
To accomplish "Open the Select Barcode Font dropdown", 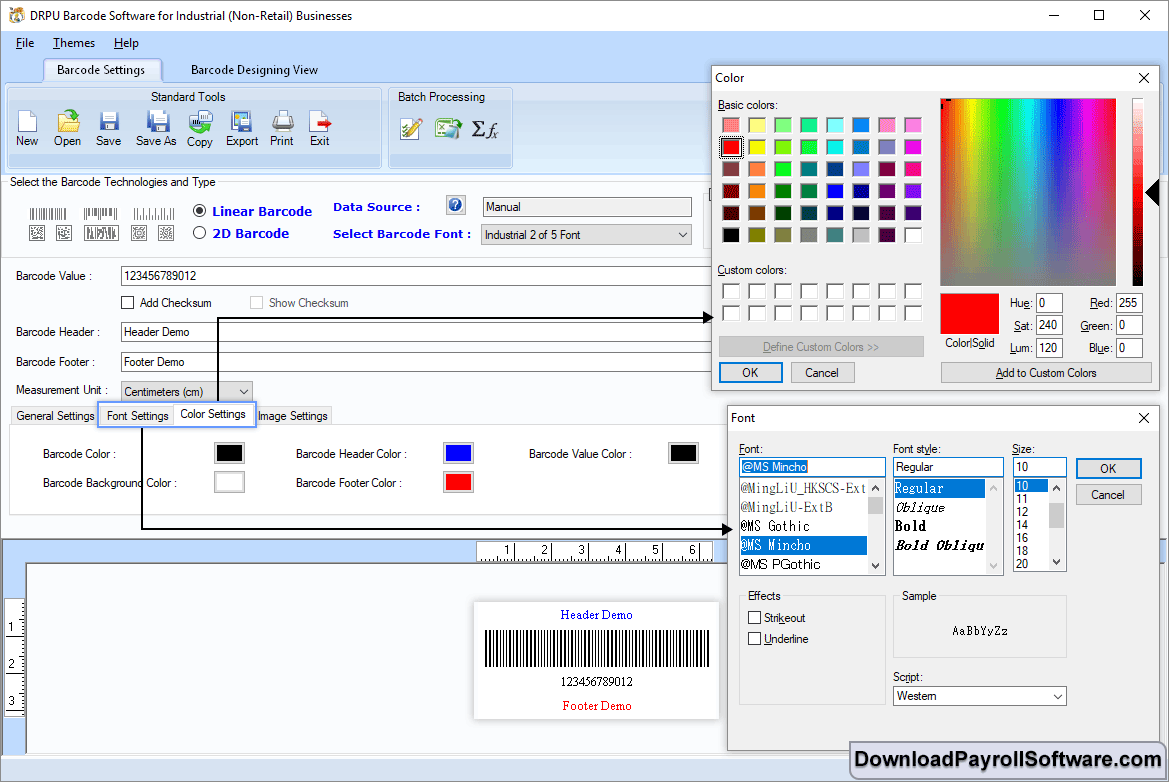I will coord(684,234).
